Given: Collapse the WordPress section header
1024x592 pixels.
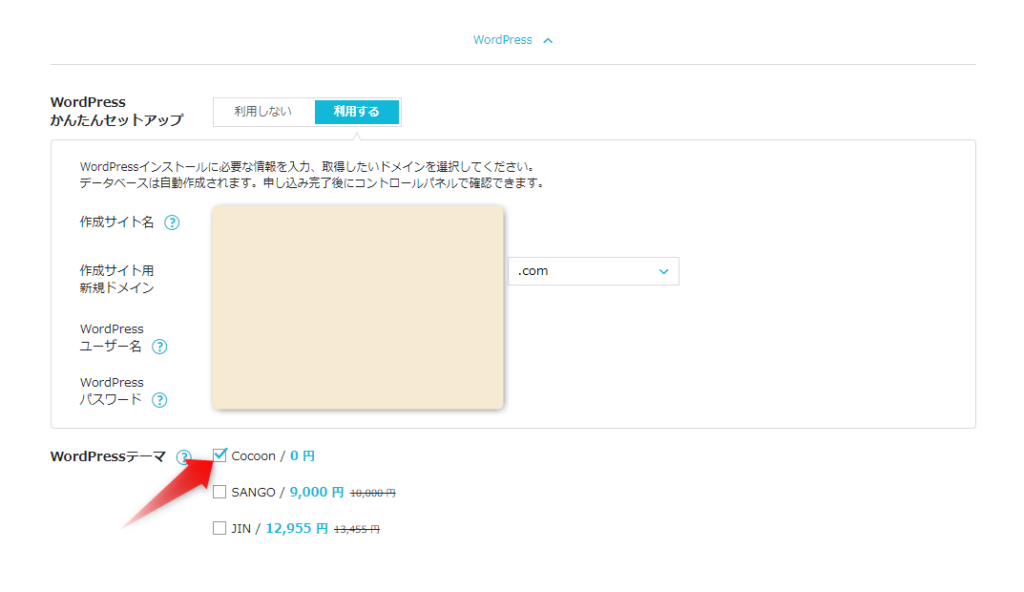Looking at the screenshot, I should [513, 40].
